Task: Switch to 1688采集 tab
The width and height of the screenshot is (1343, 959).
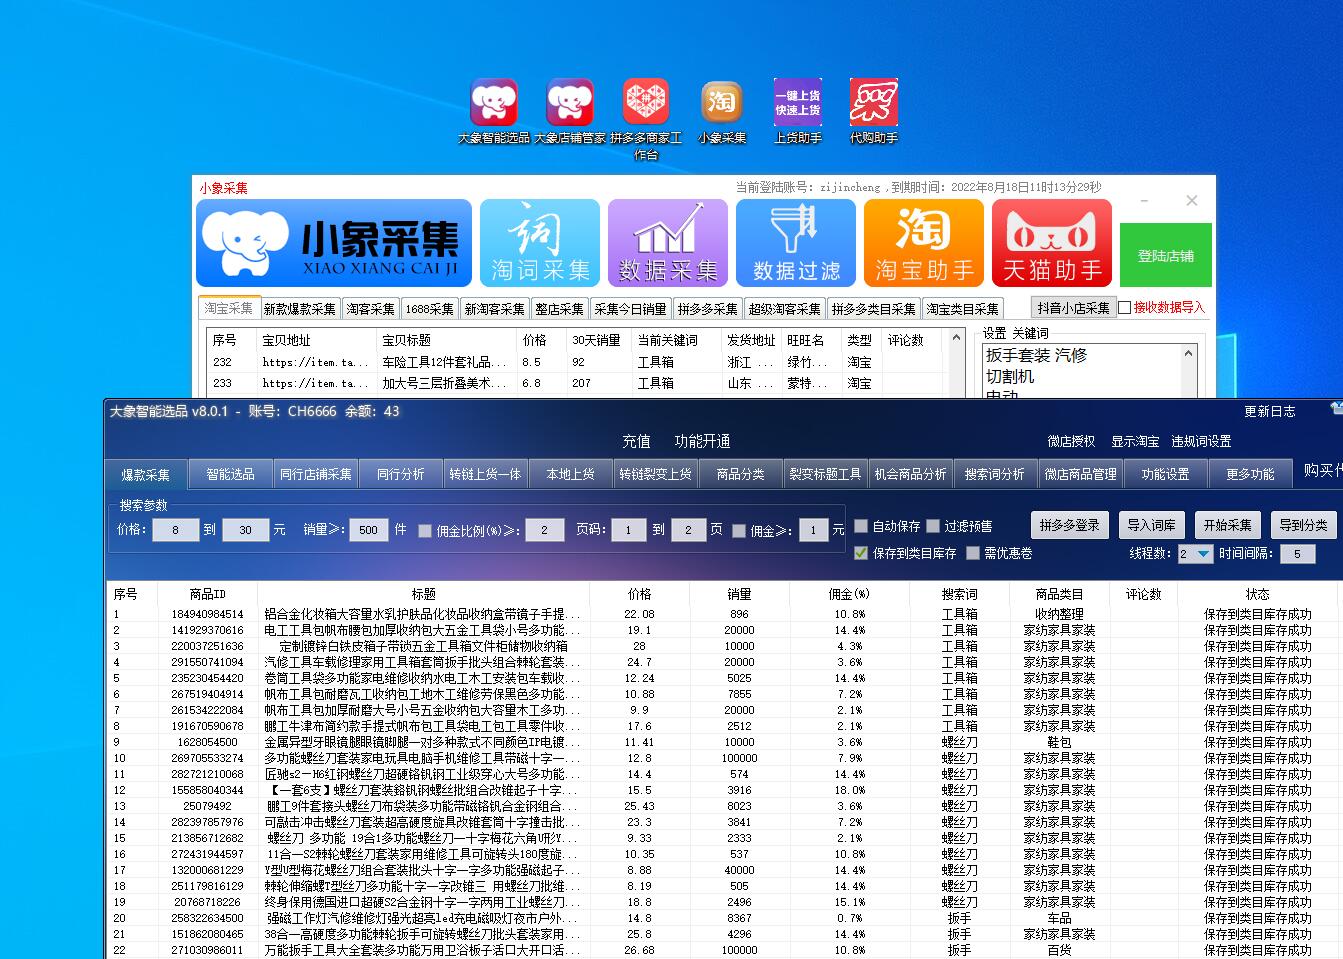Action: click(430, 309)
